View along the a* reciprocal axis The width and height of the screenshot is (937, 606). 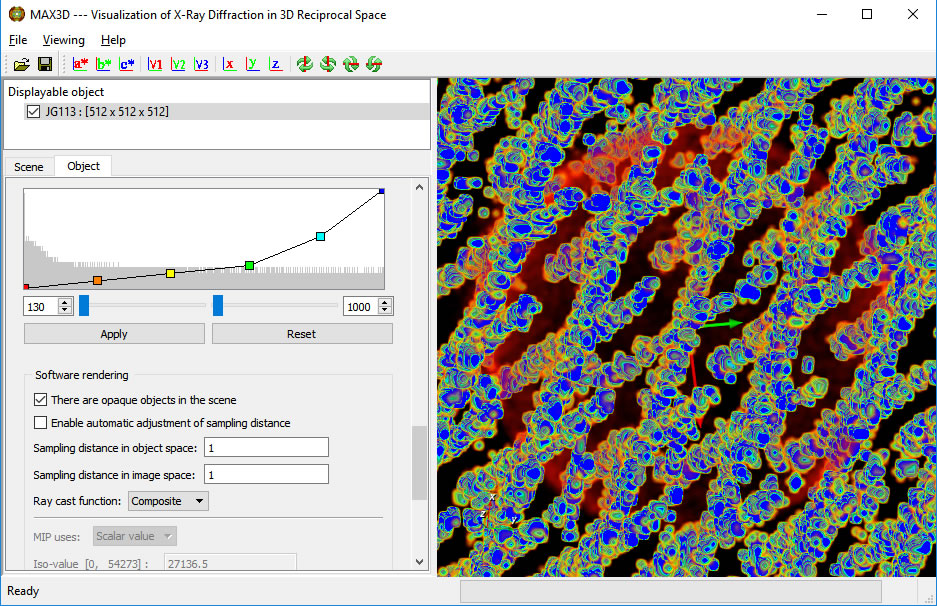click(x=80, y=64)
